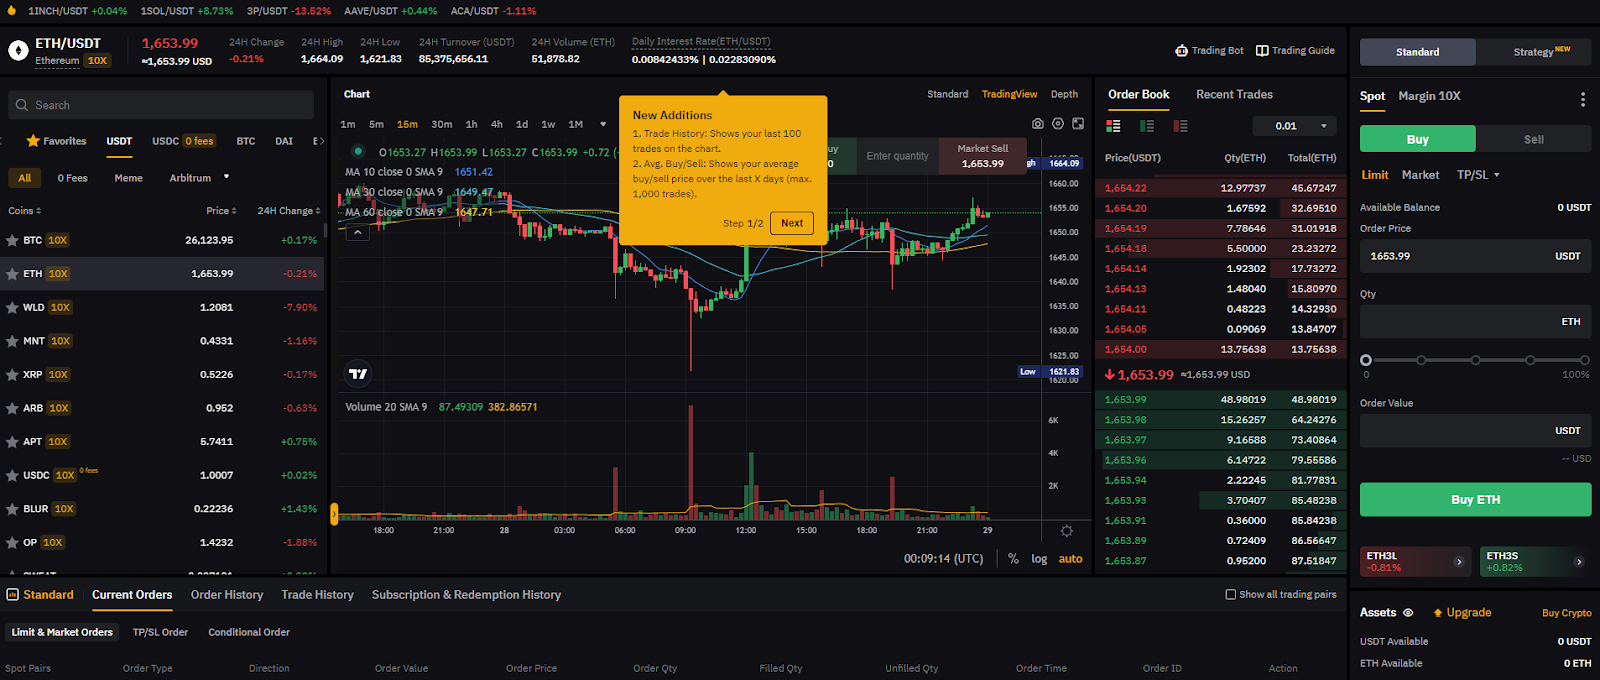Switch order side to Sell

coord(1534,139)
